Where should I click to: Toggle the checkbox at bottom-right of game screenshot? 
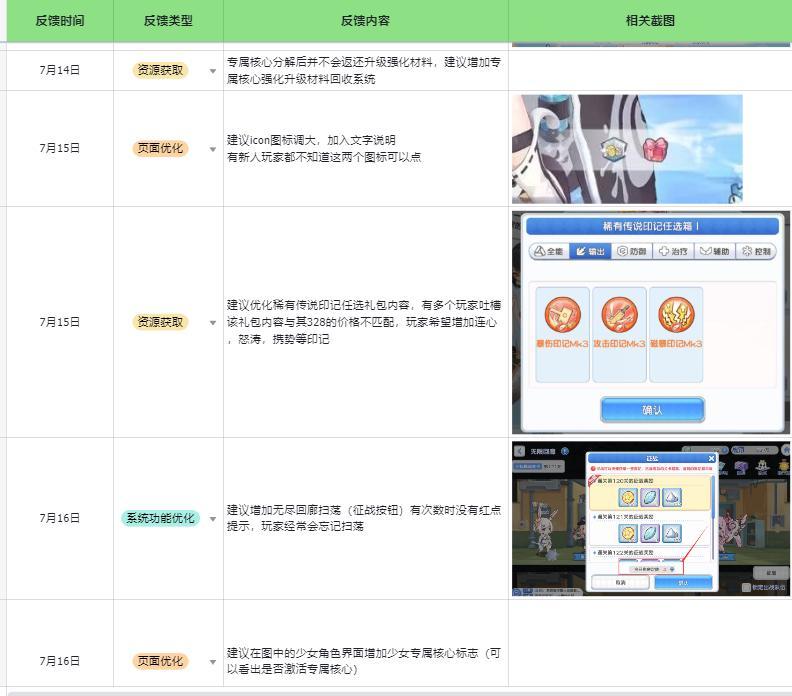pos(746,587)
